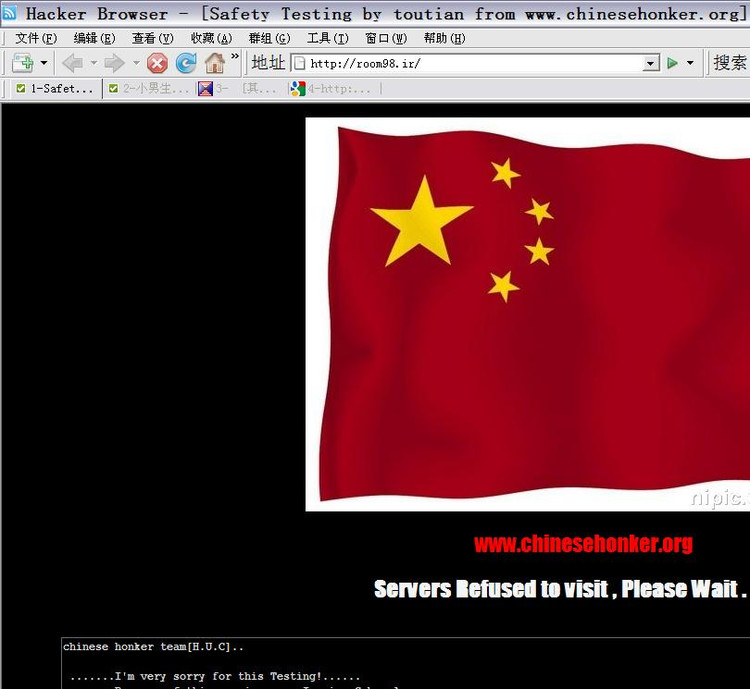Refresh the page with the blue reload icon
The height and width of the screenshot is (689, 750).
point(186,63)
